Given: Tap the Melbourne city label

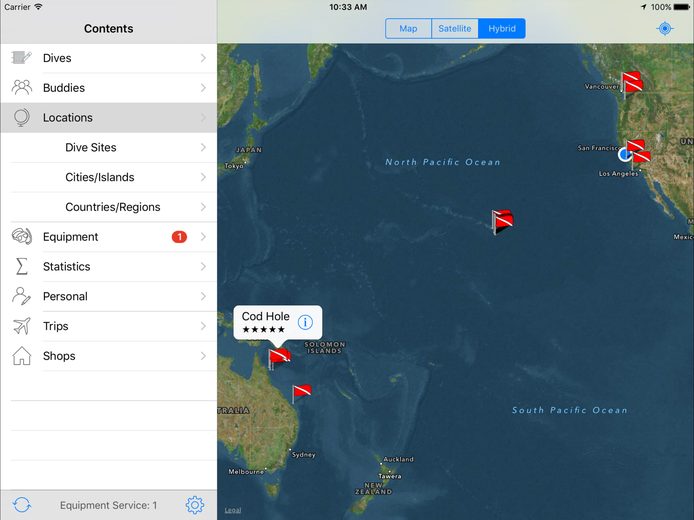Looking at the screenshot, I should (246, 472).
